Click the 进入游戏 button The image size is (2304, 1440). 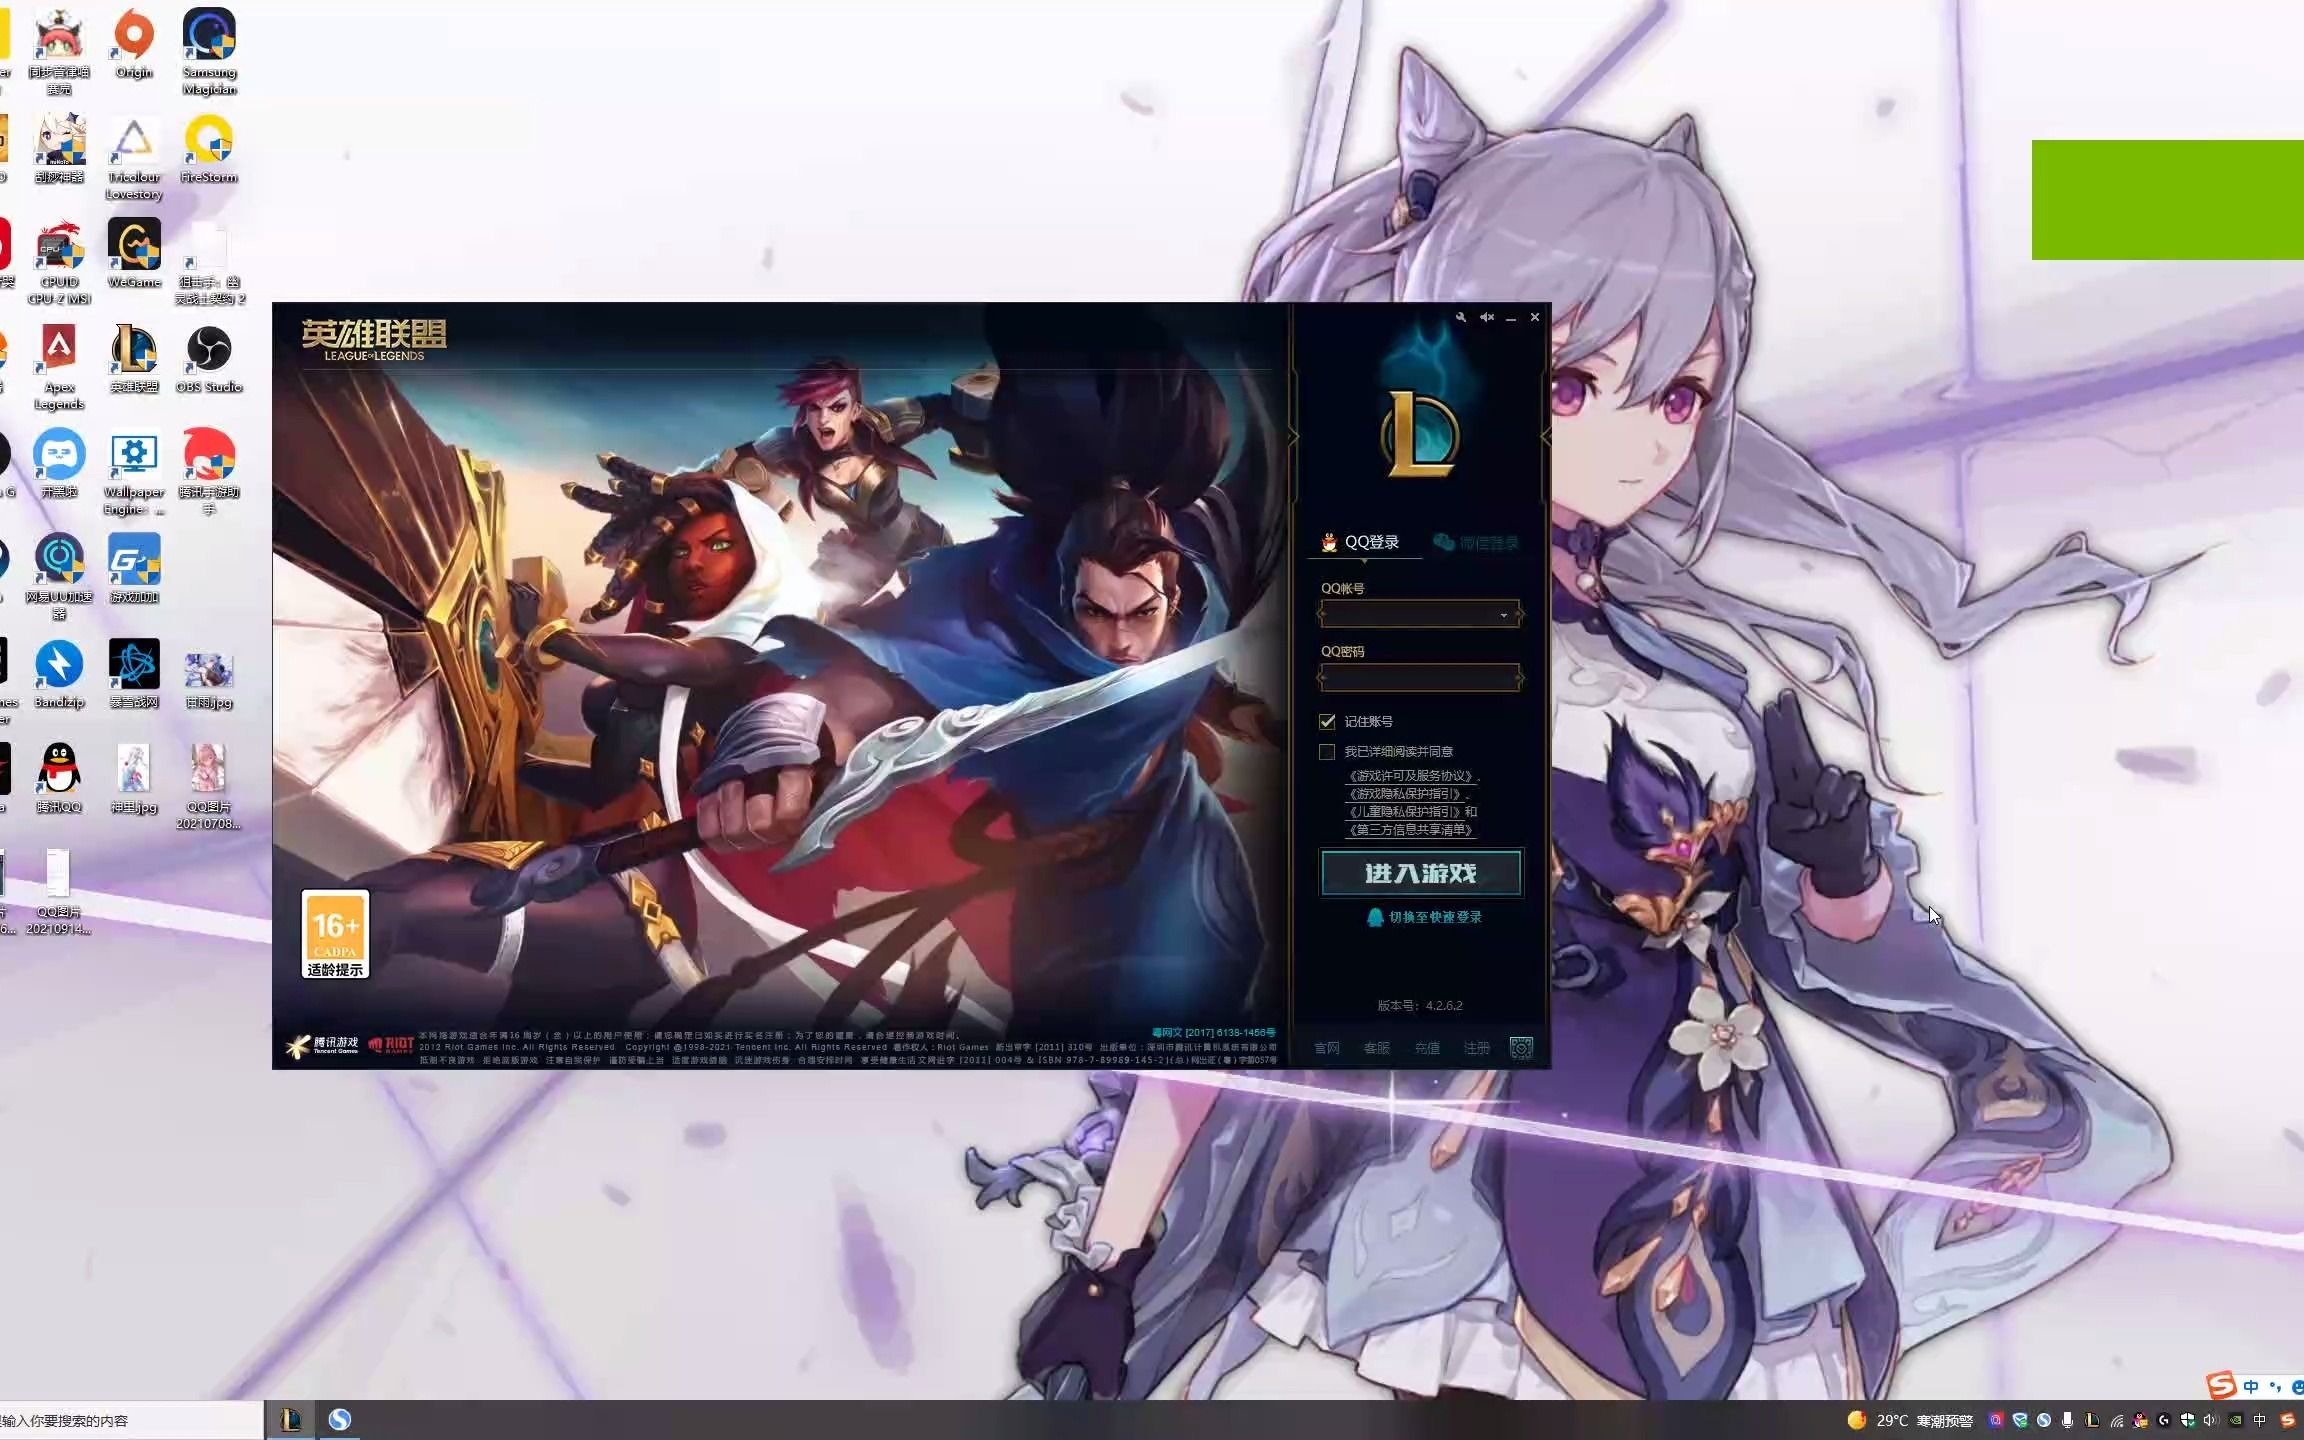(x=1421, y=873)
